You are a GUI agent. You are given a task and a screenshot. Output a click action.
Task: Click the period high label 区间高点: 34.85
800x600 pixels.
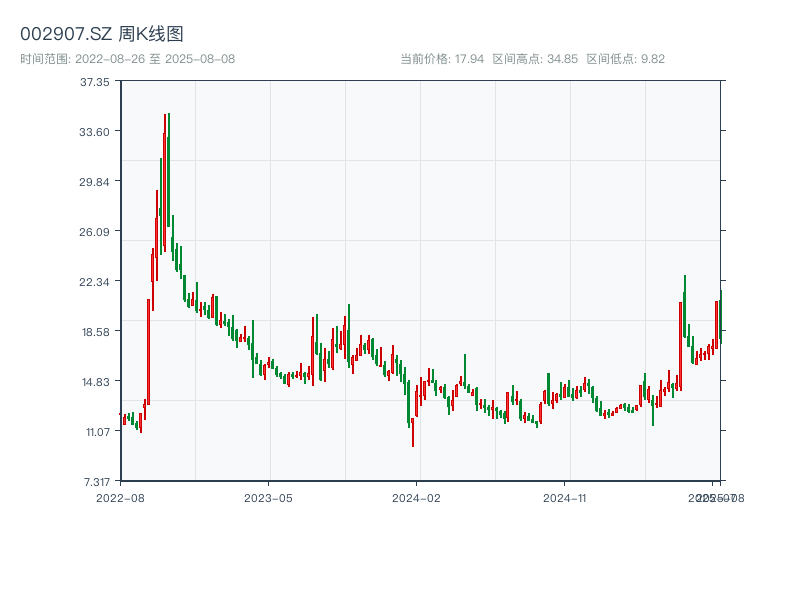(535, 59)
